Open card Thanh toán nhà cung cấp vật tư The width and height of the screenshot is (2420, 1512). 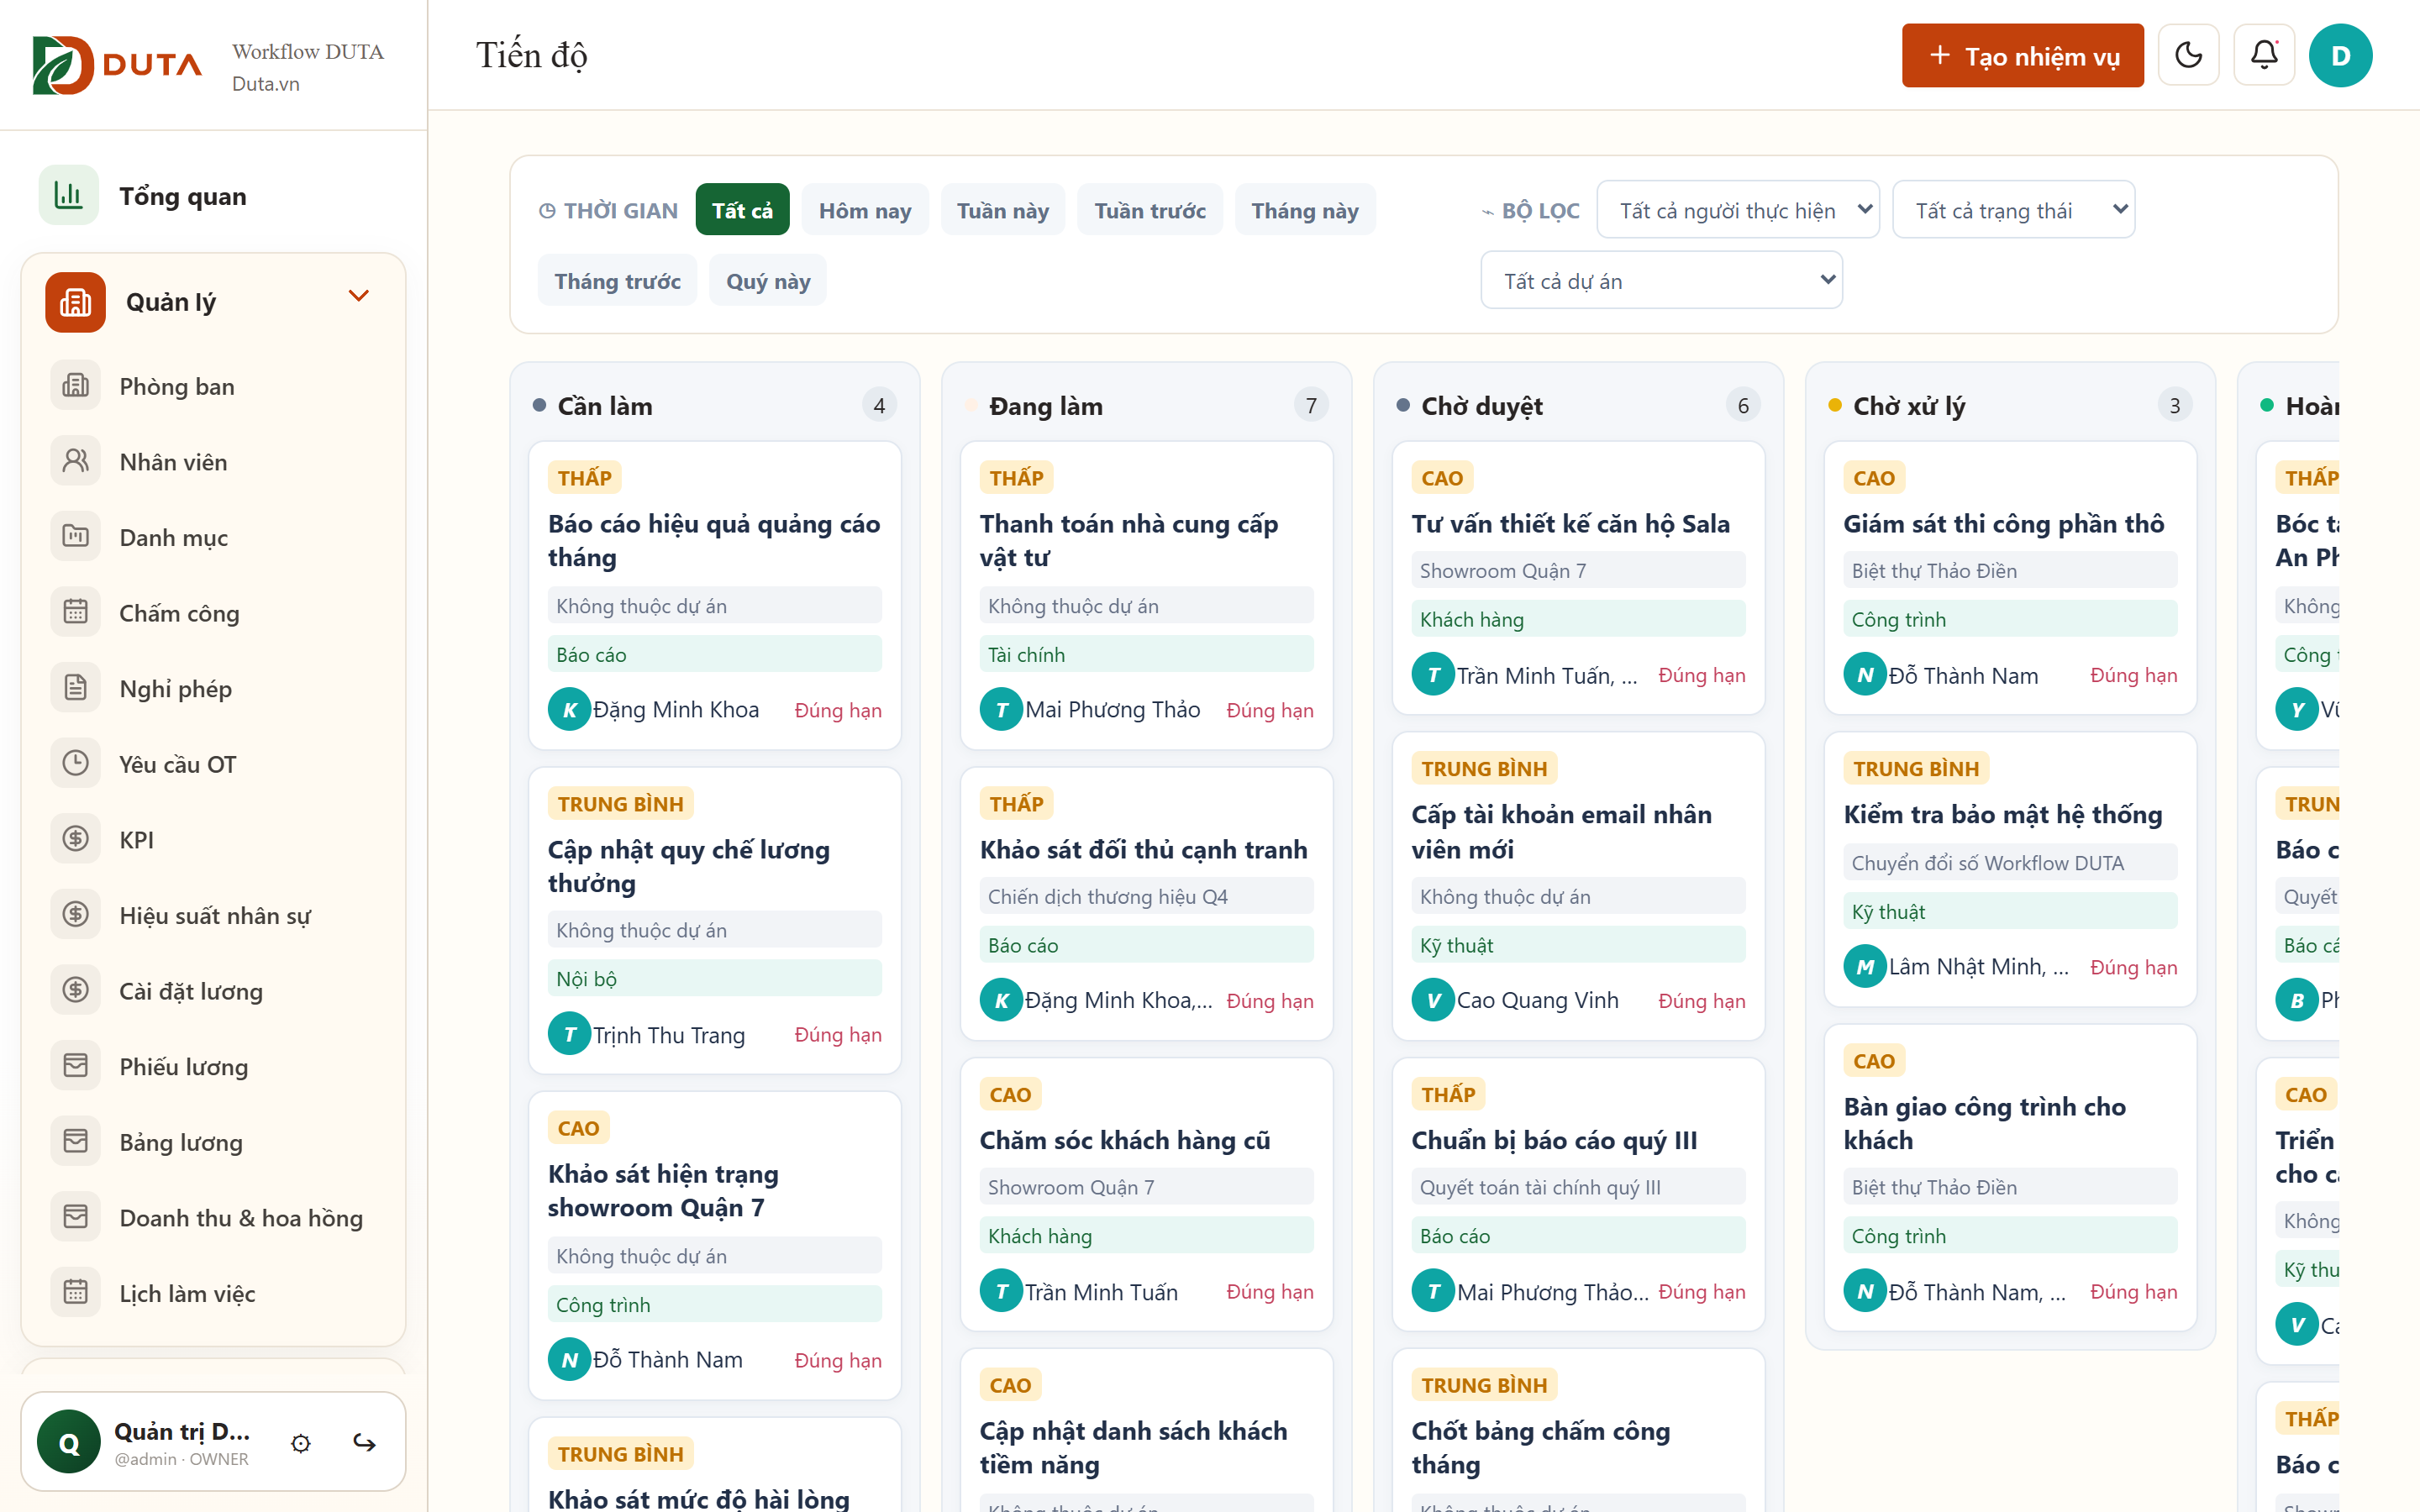point(1147,596)
